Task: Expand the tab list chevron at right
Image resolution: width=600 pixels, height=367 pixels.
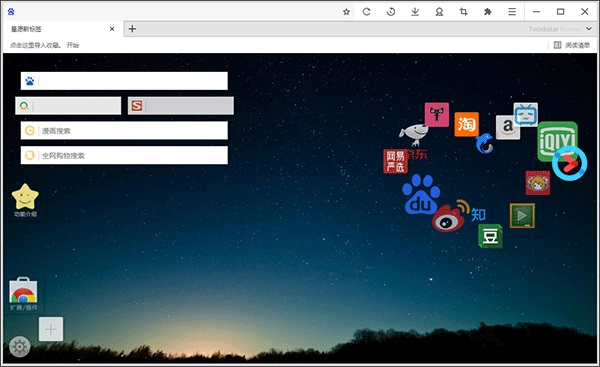Action: click(589, 29)
